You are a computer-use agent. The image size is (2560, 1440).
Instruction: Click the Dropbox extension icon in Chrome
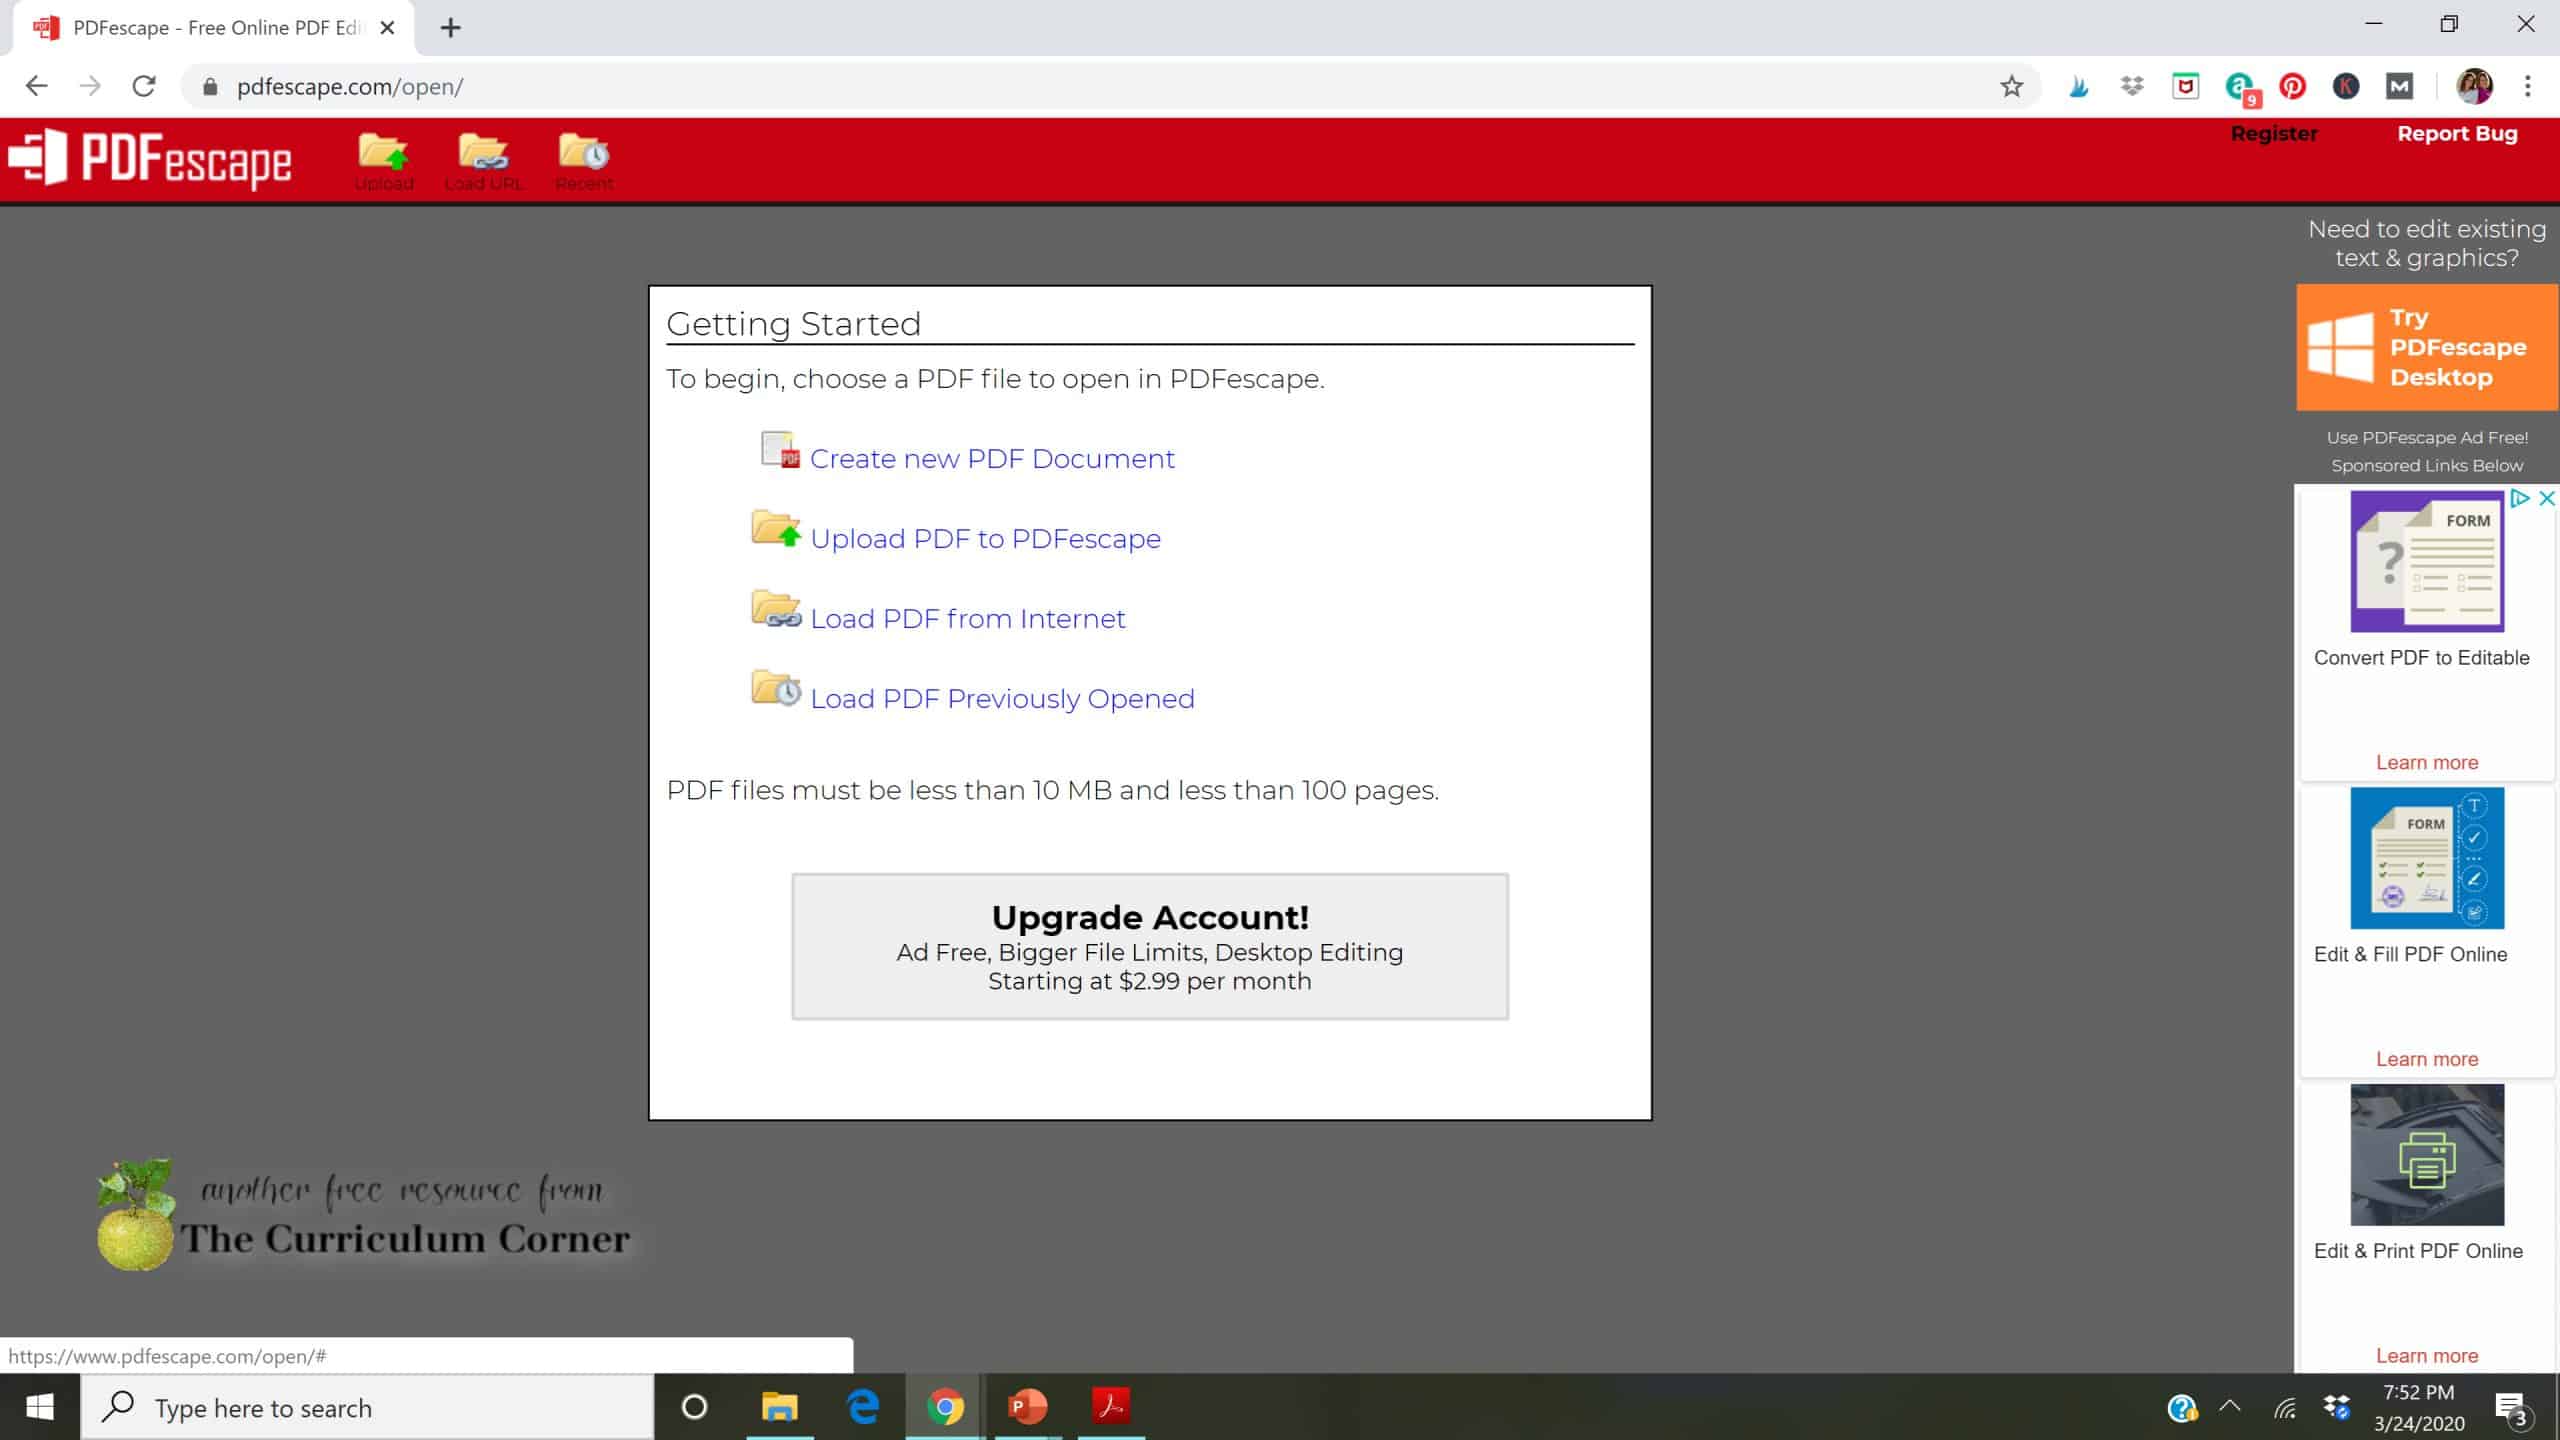(x=2132, y=87)
